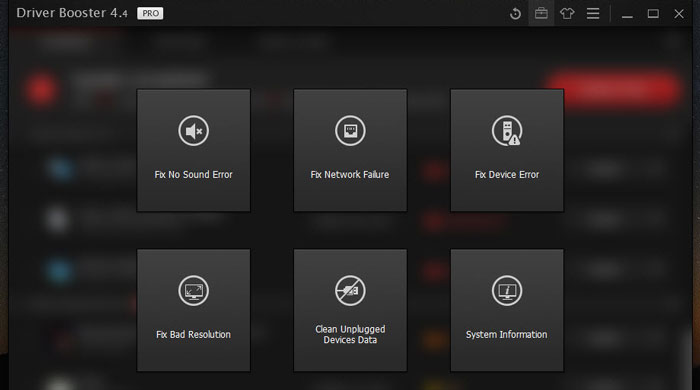Image resolution: width=700 pixels, height=390 pixels.
Task: Click the crossed-out unplugged device icon
Action: click(x=350, y=290)
